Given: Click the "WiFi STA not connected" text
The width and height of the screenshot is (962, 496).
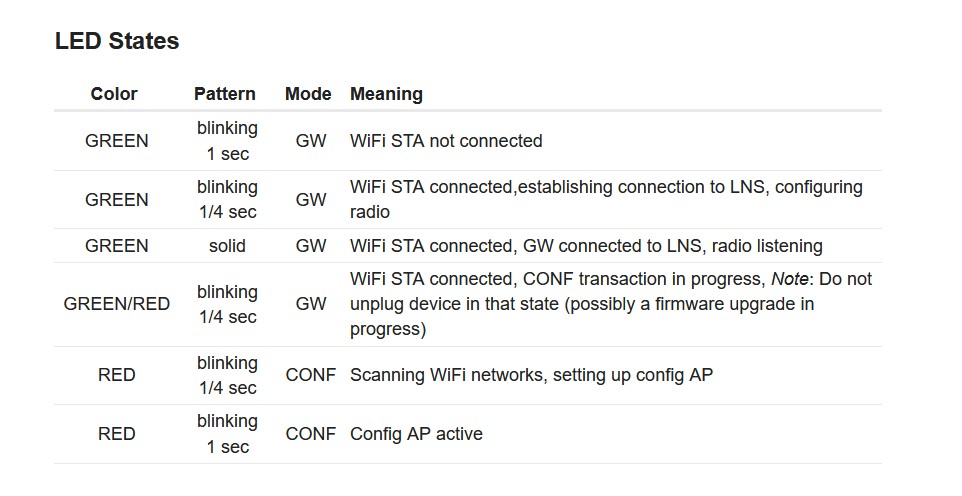Looking at the screenshot, I should coord(446,141).
